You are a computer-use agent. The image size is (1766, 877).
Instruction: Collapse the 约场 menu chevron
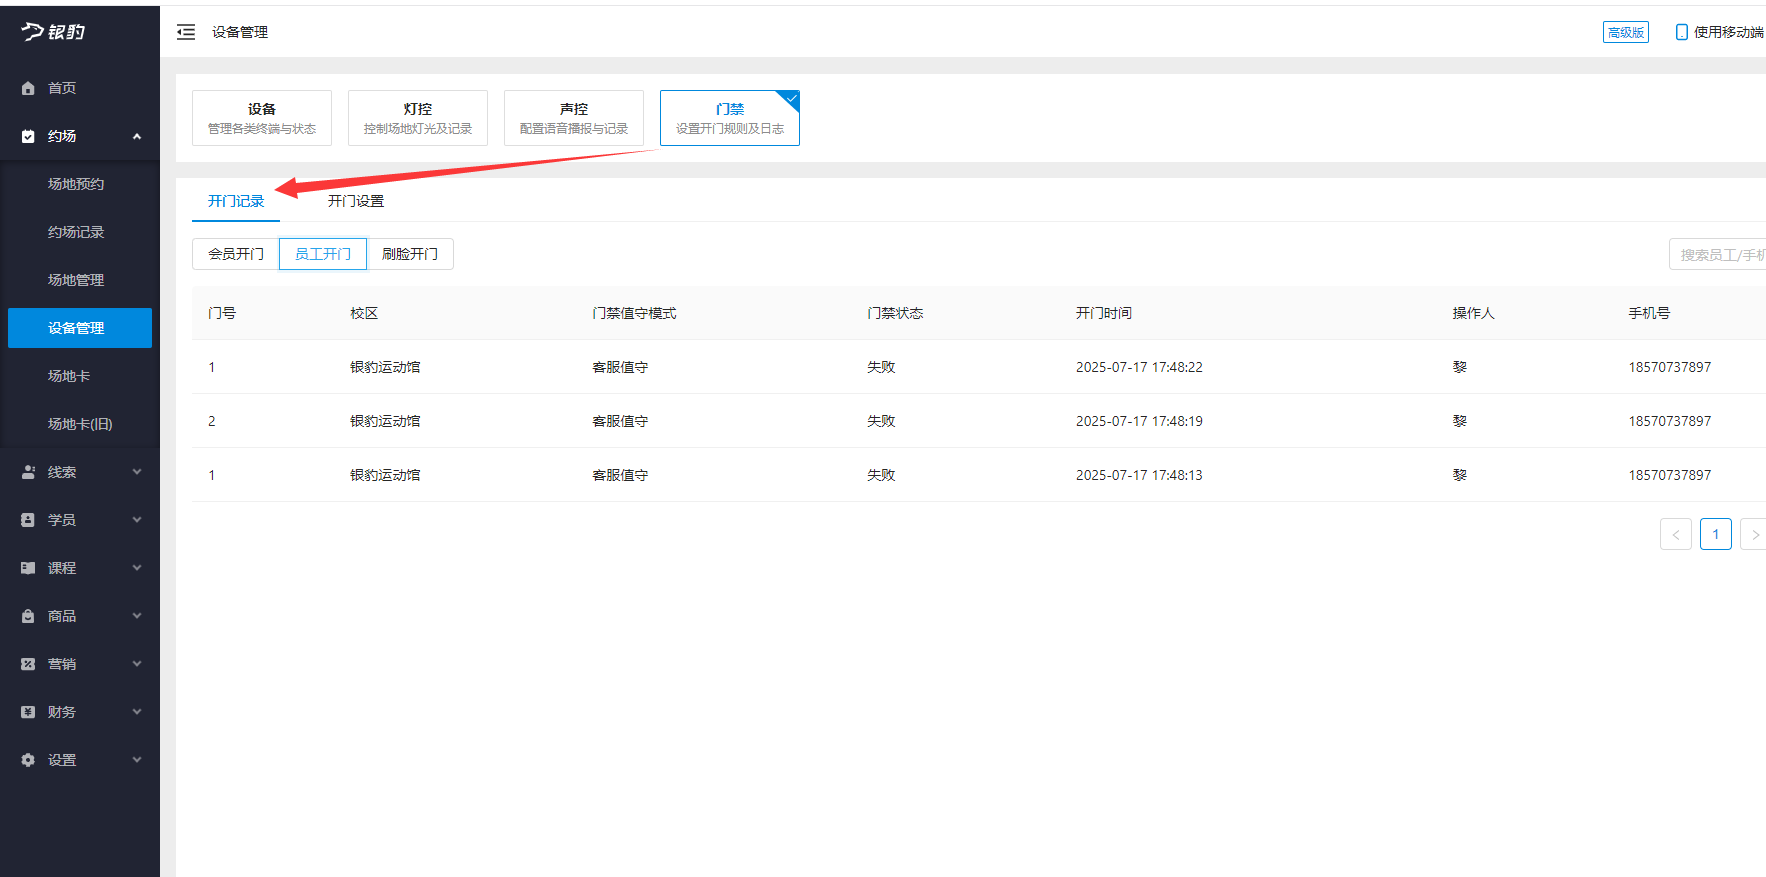point(137,136)
